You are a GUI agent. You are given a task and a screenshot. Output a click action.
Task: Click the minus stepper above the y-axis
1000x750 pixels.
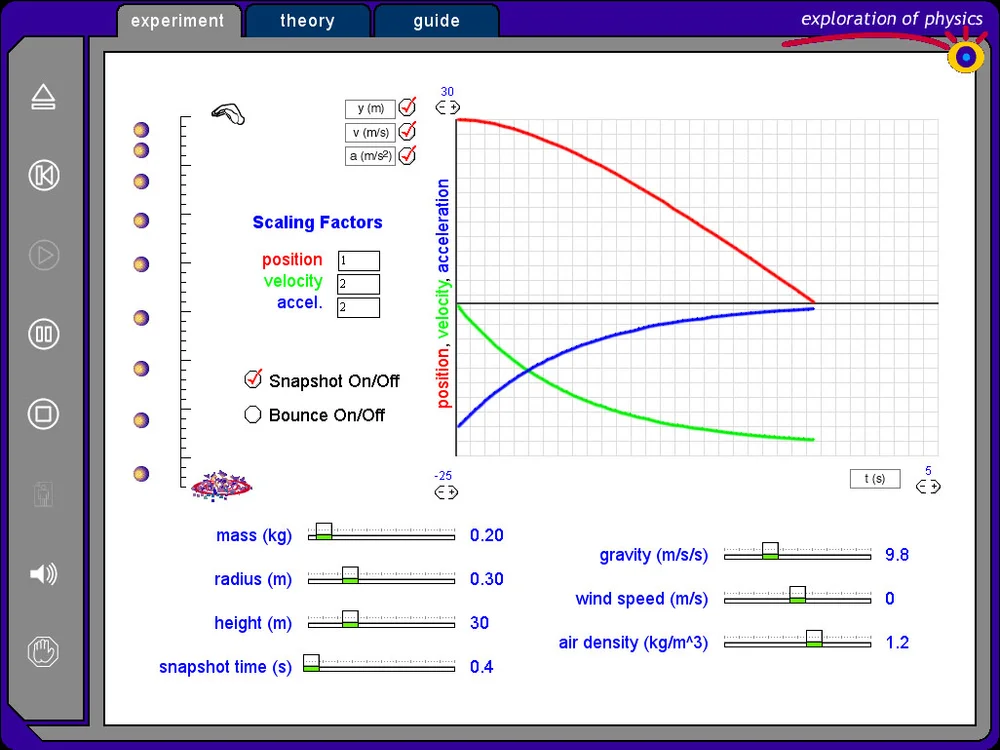click(x=440, y=107)
